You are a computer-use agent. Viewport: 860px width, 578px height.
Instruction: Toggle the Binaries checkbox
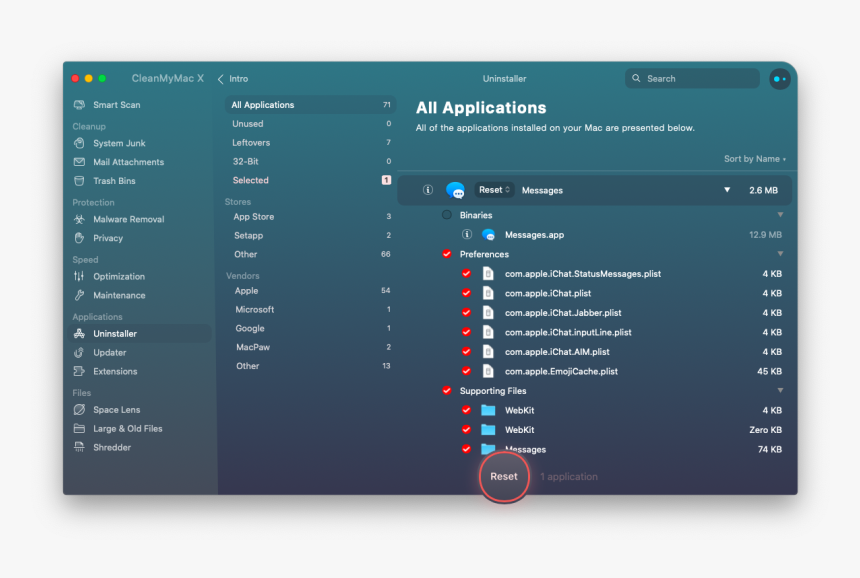click(447, 215)
